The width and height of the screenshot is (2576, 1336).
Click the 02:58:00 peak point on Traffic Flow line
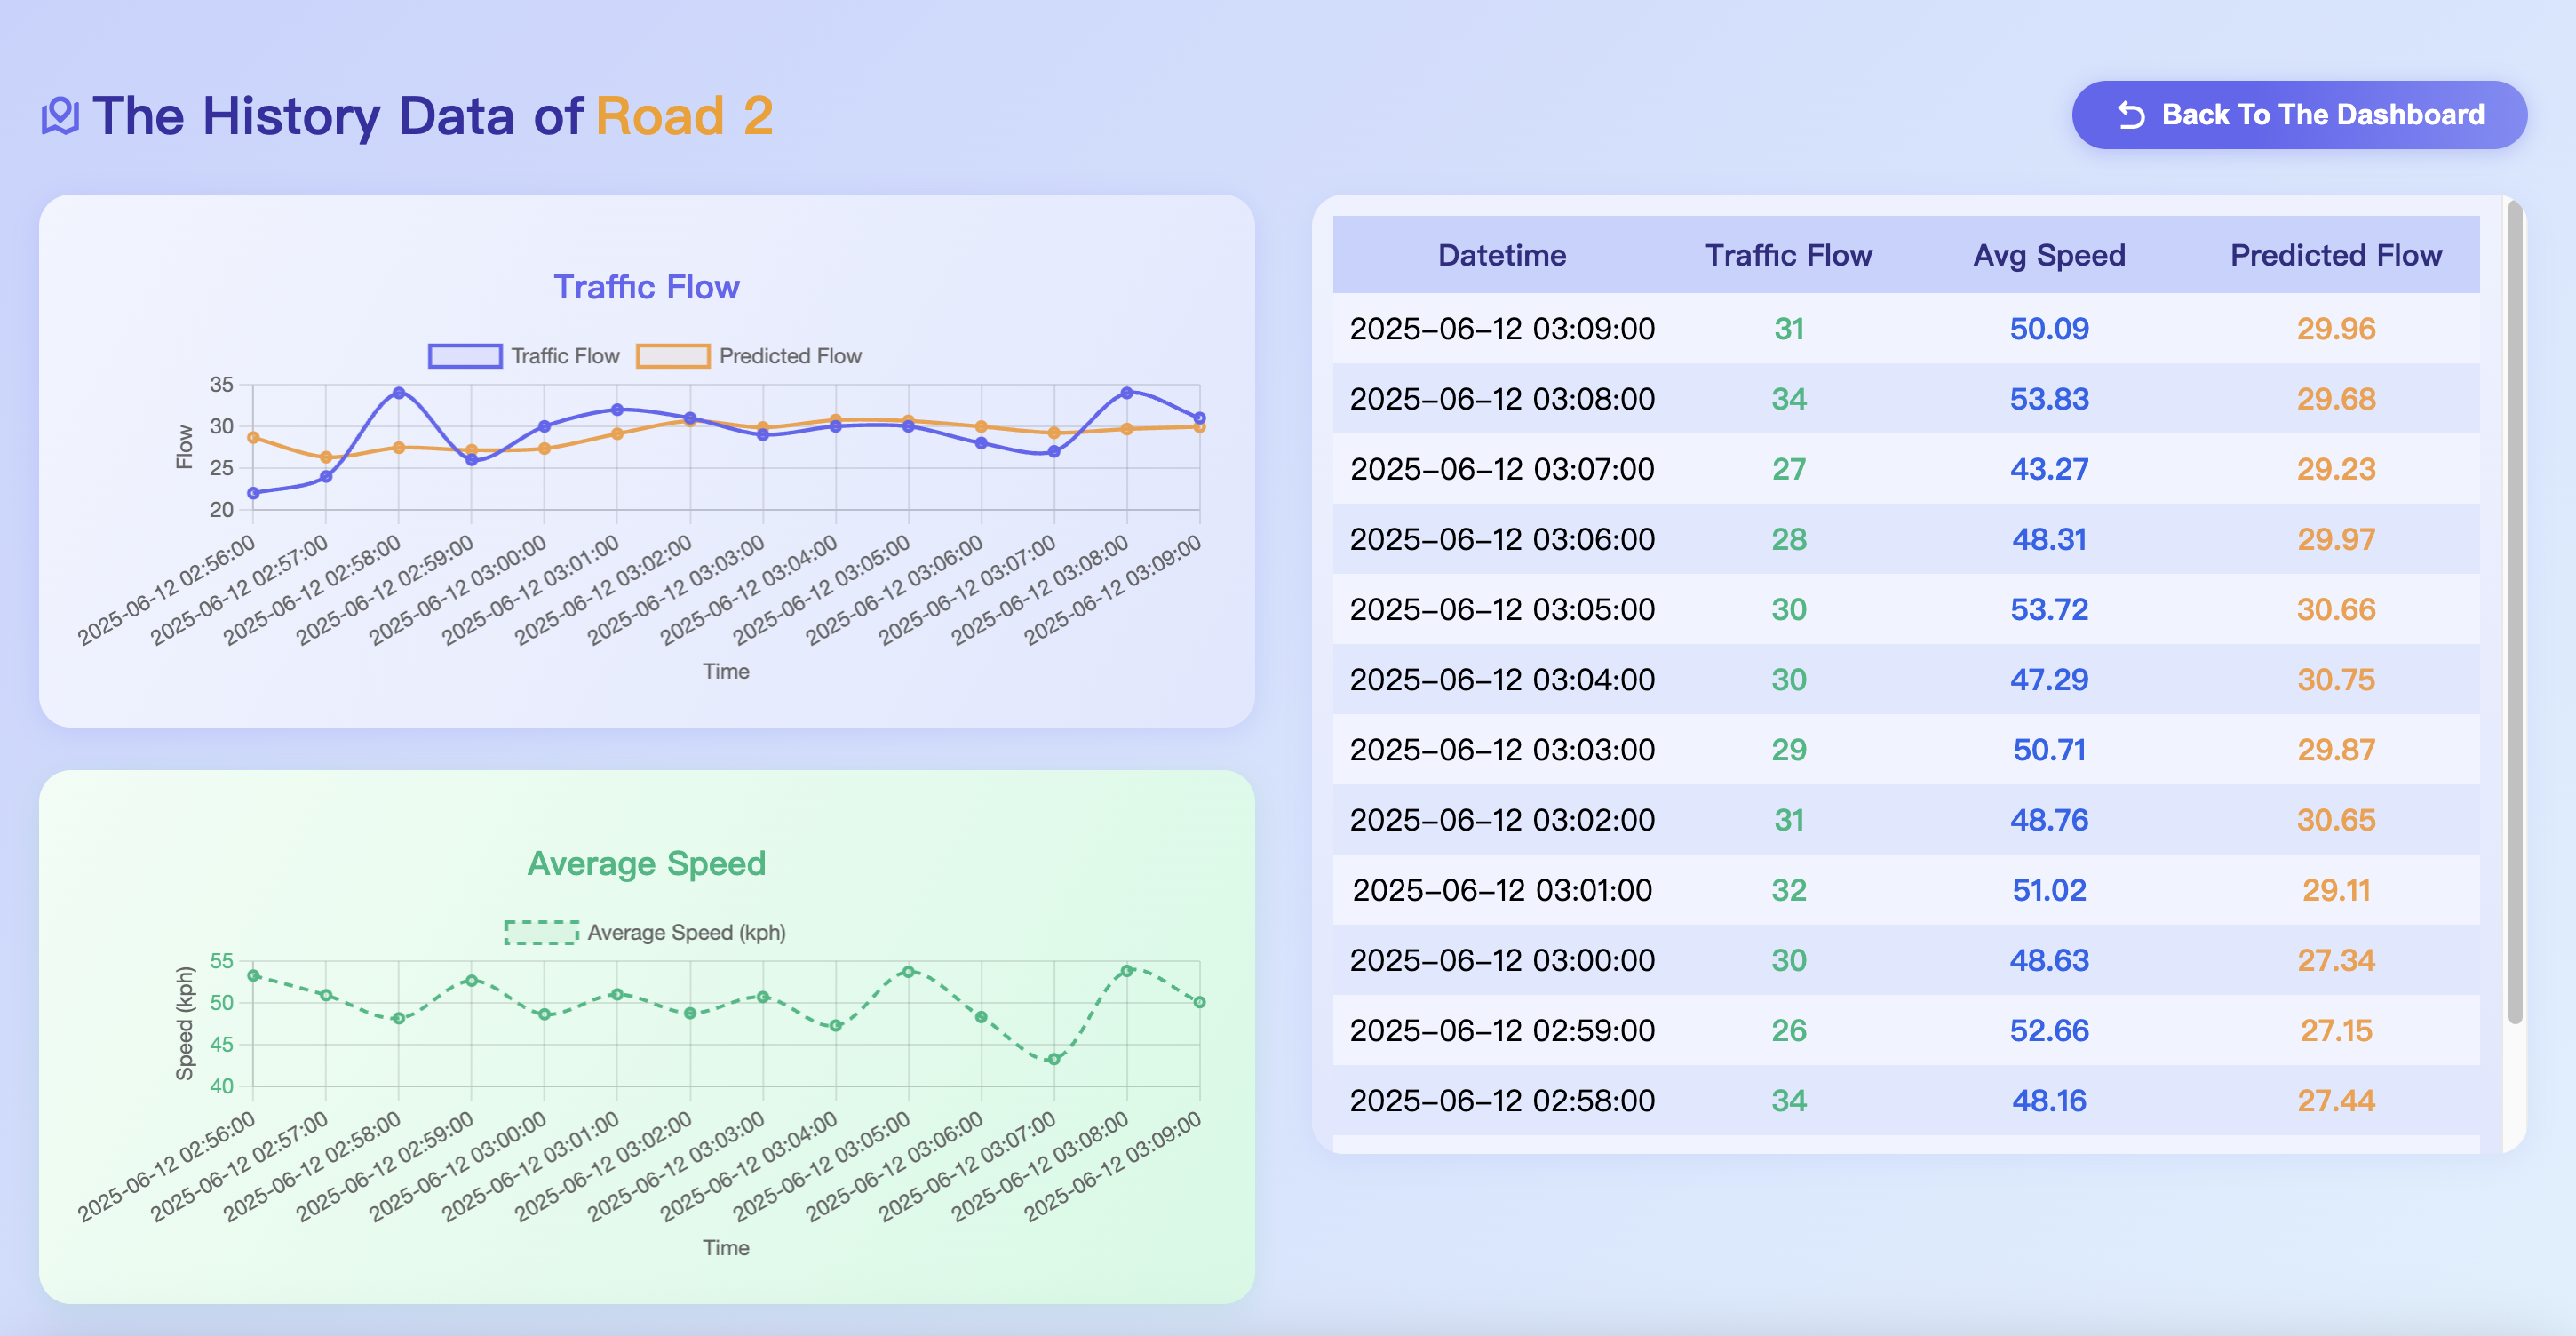coord(398,393)
